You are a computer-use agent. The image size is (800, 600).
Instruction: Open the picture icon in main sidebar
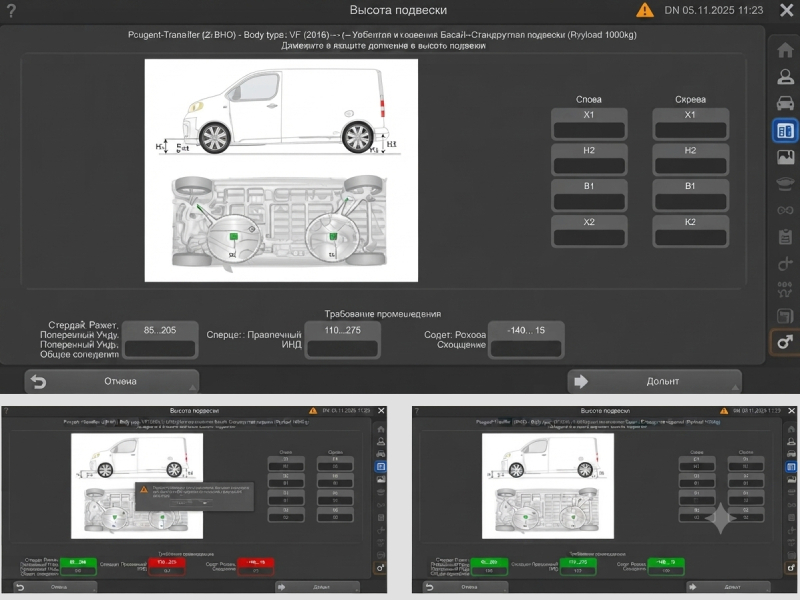[785, 157]
